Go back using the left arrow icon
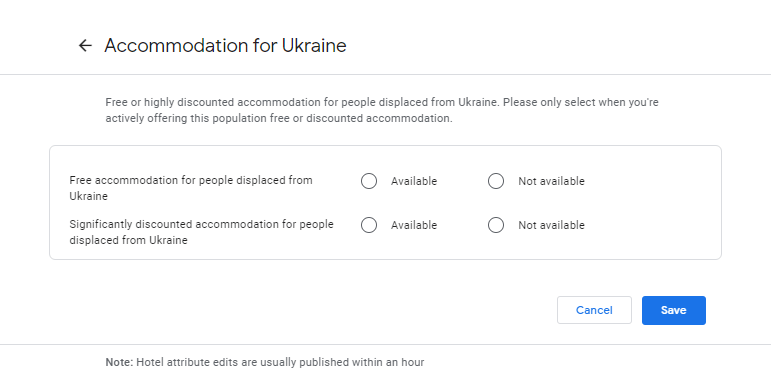 [x=85, y=46]
